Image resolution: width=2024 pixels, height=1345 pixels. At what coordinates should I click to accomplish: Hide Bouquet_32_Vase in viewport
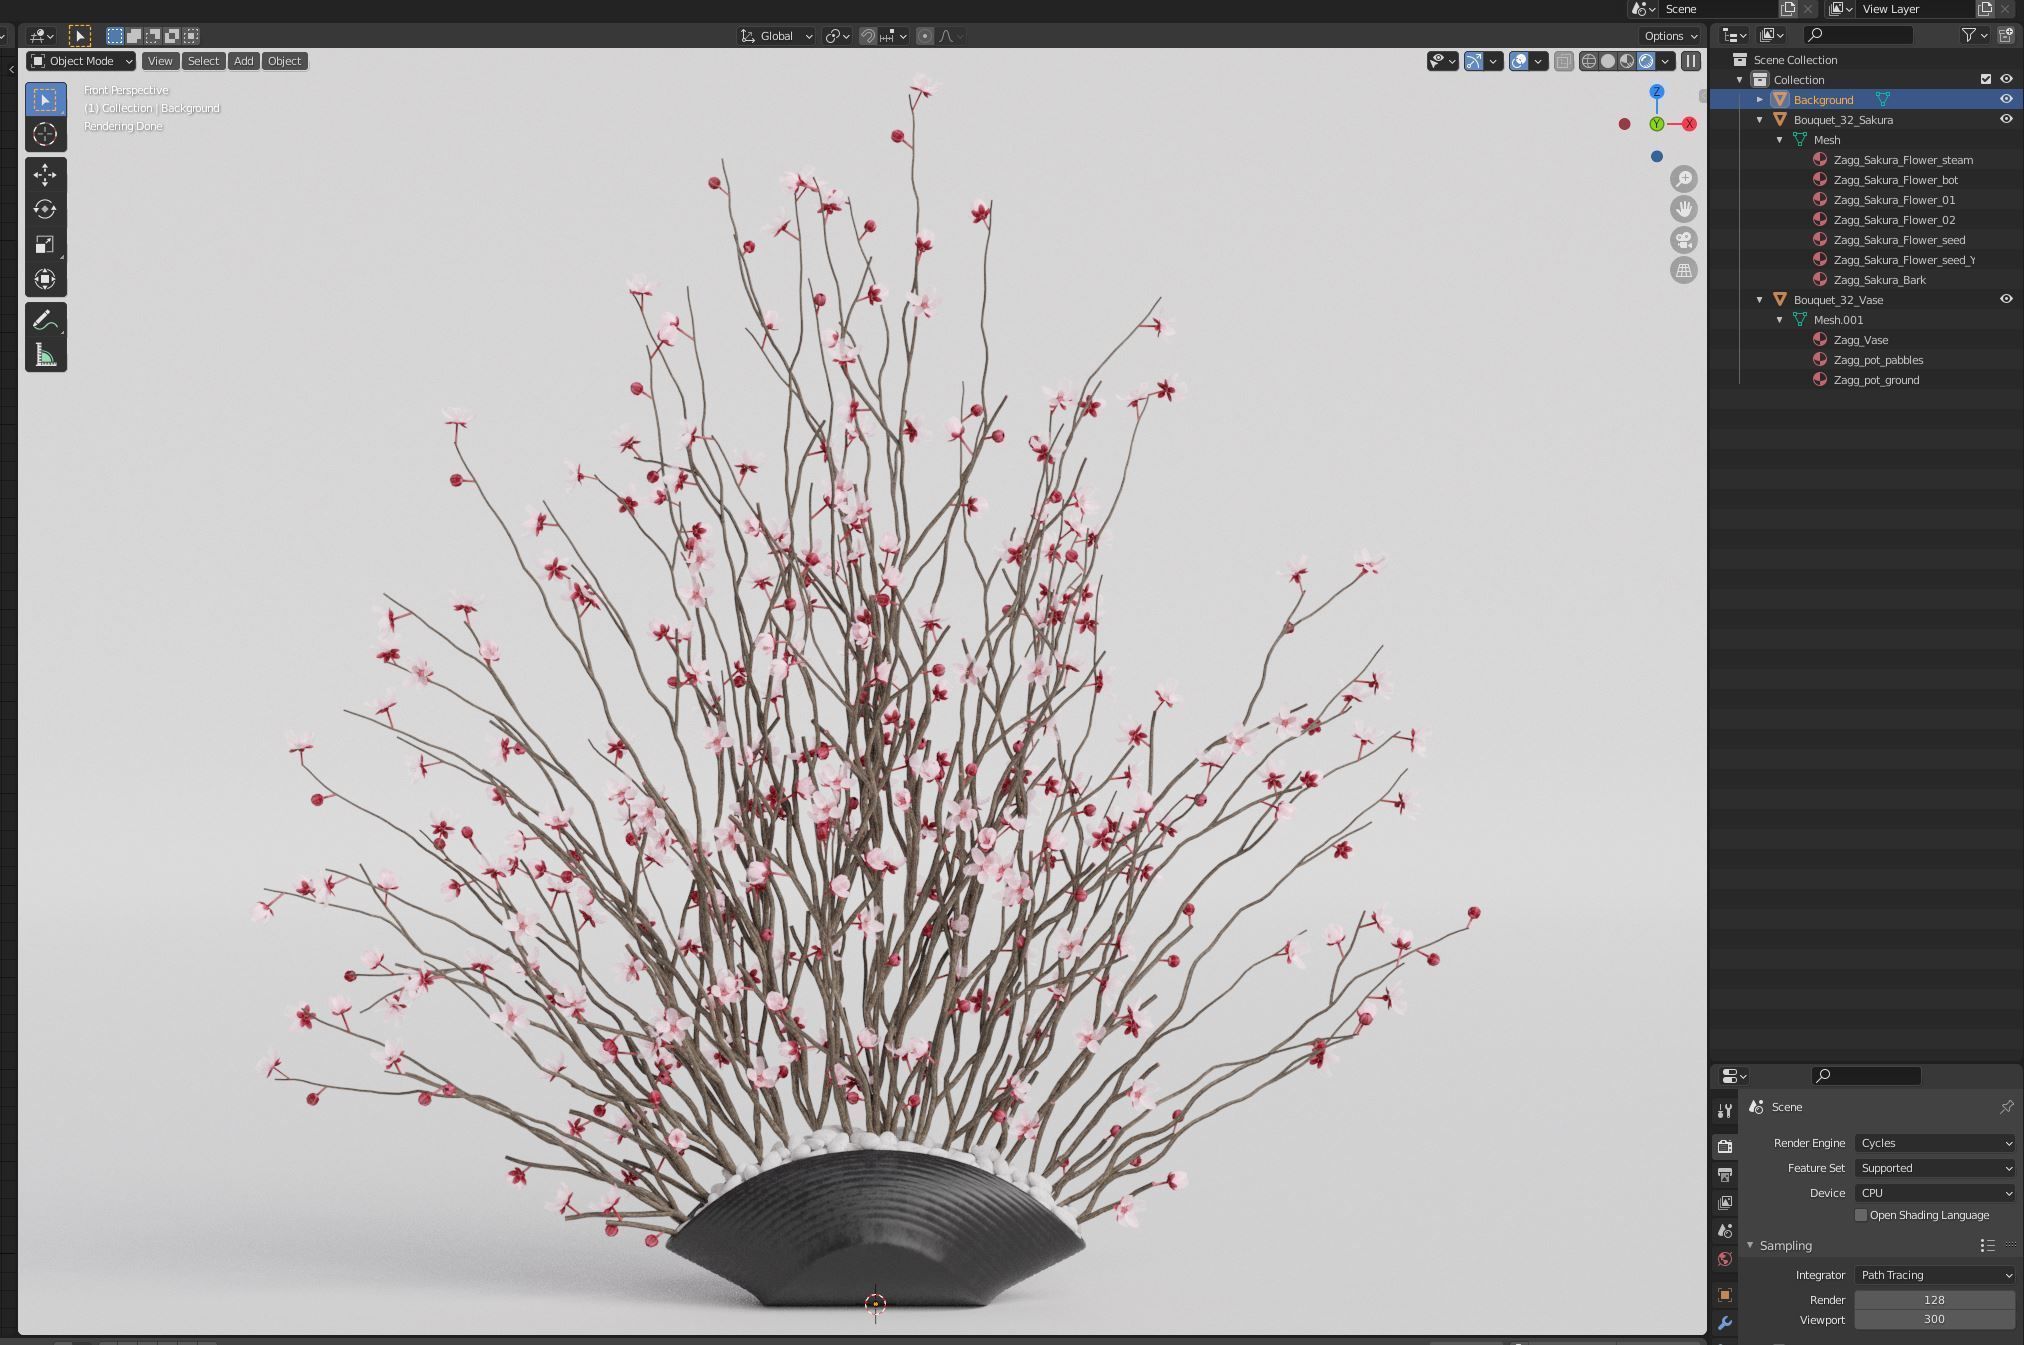pos(2006,299)
